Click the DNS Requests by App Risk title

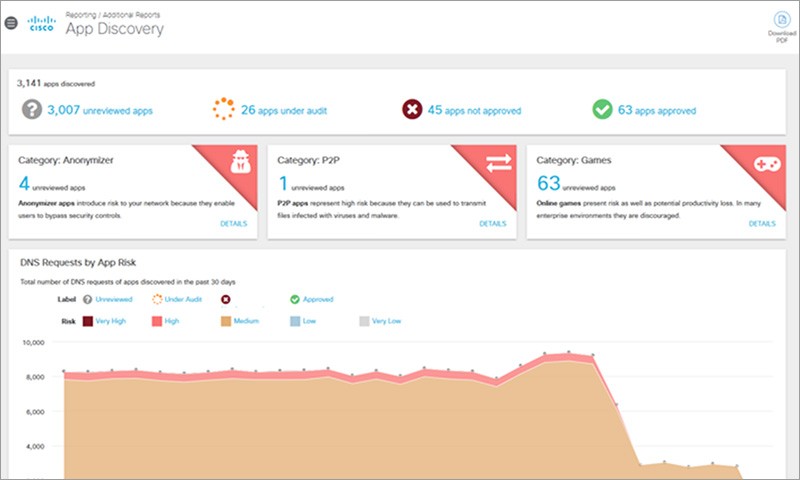[78, 263]
